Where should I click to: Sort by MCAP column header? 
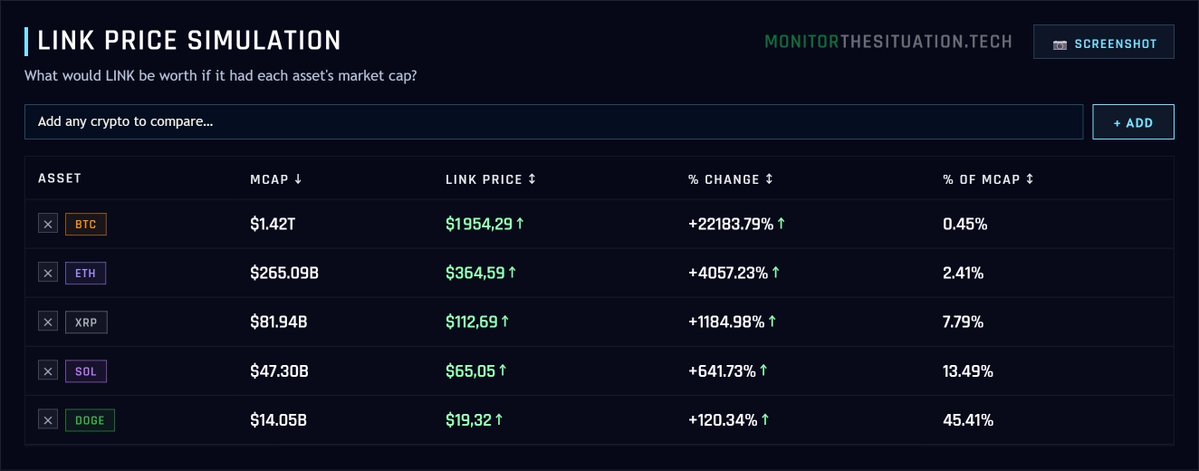(x=276, y=179)
